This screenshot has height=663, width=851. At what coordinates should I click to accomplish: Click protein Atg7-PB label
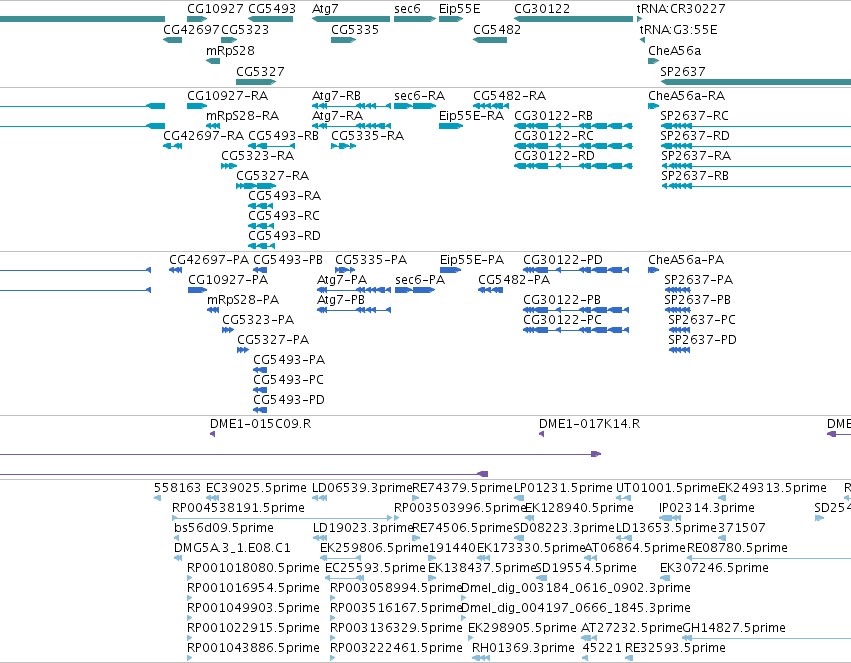pos(340,301)
